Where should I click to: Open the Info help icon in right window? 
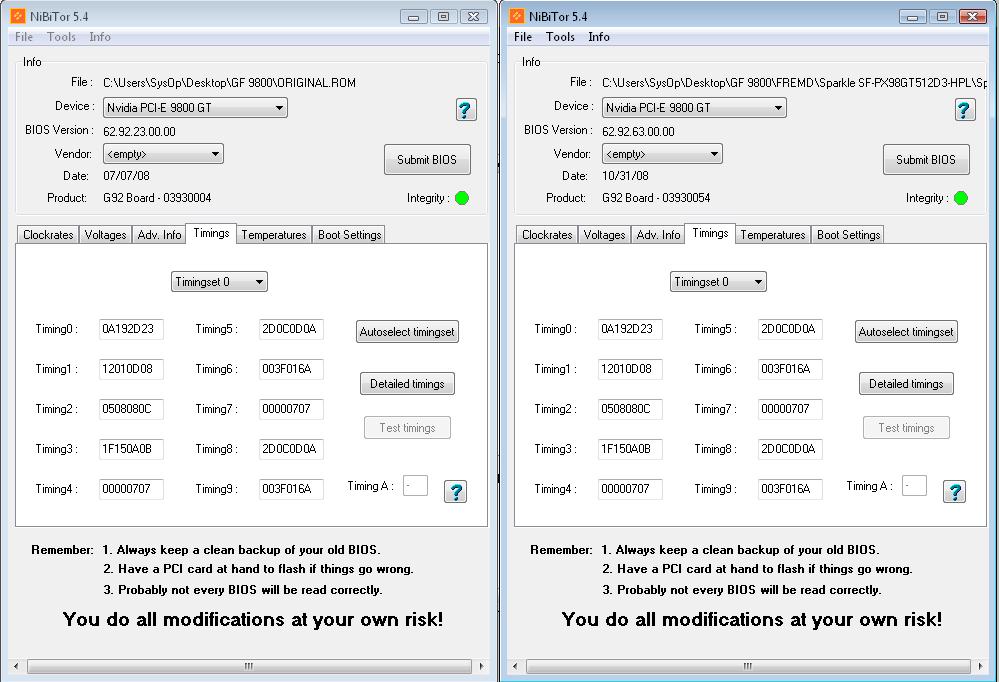[965, 110]
